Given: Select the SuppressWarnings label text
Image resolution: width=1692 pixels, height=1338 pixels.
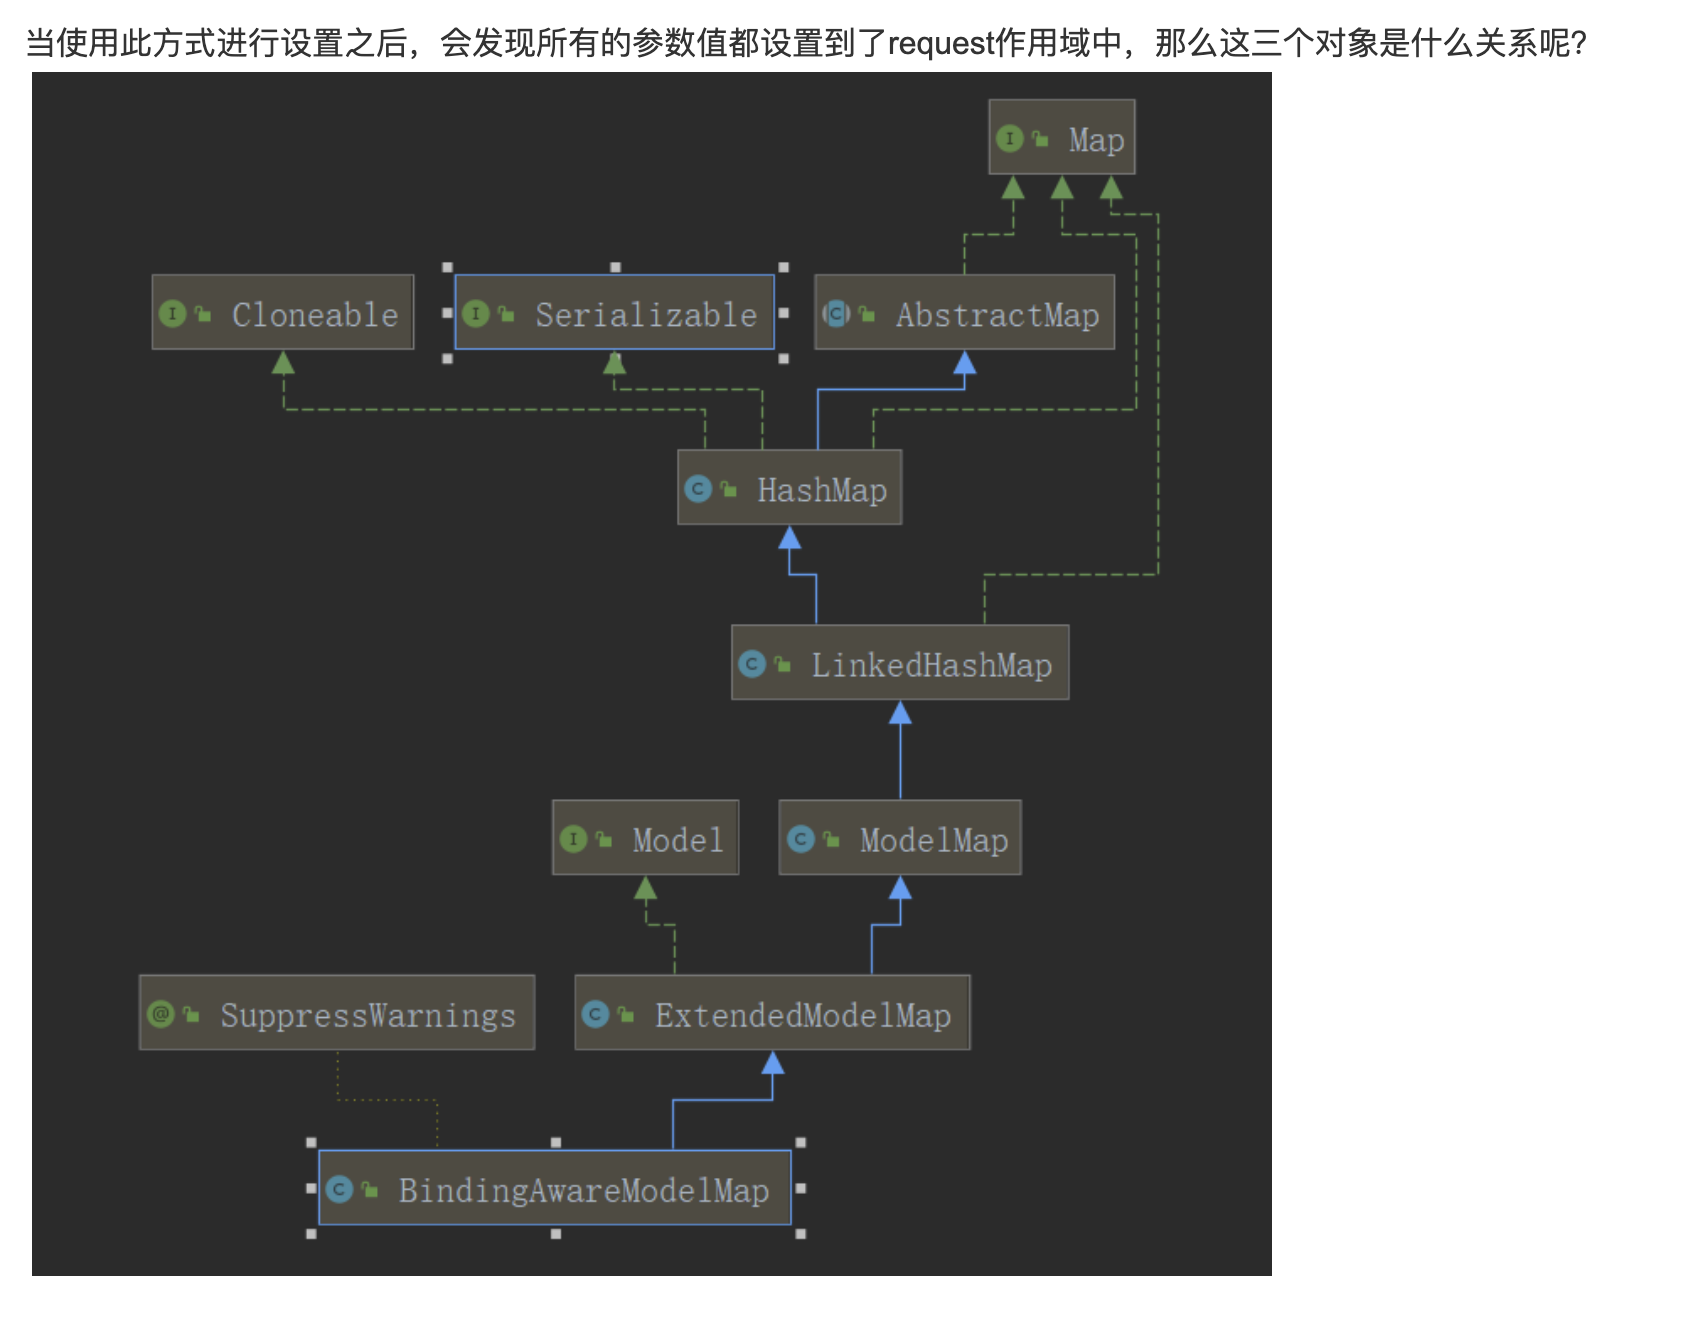Looking at the screenshot, I should [x=368, y=1015].
